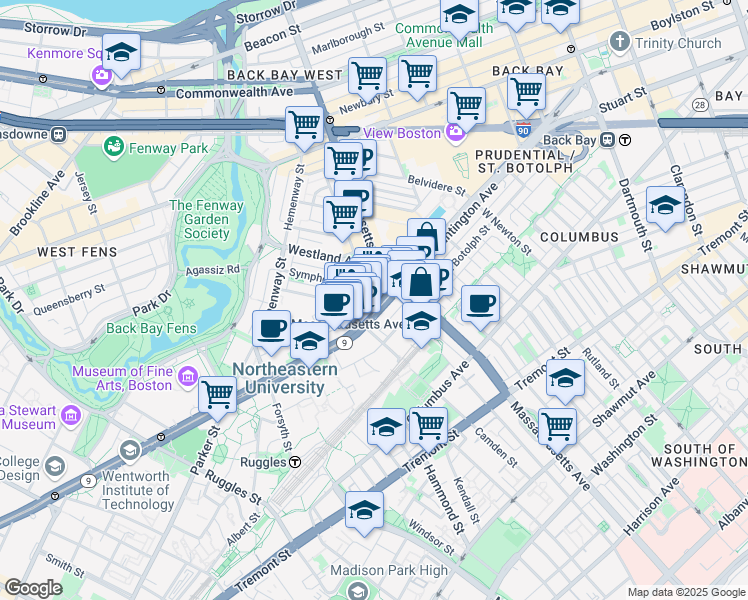
Task: Select the school marker above Northeastern University label
Action: (x=310, y=341)
